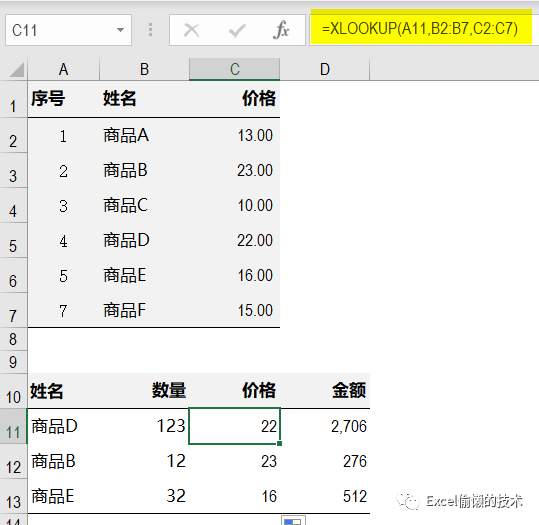
Task: Click the 金额 header cell
Action: tap(325, 391)
